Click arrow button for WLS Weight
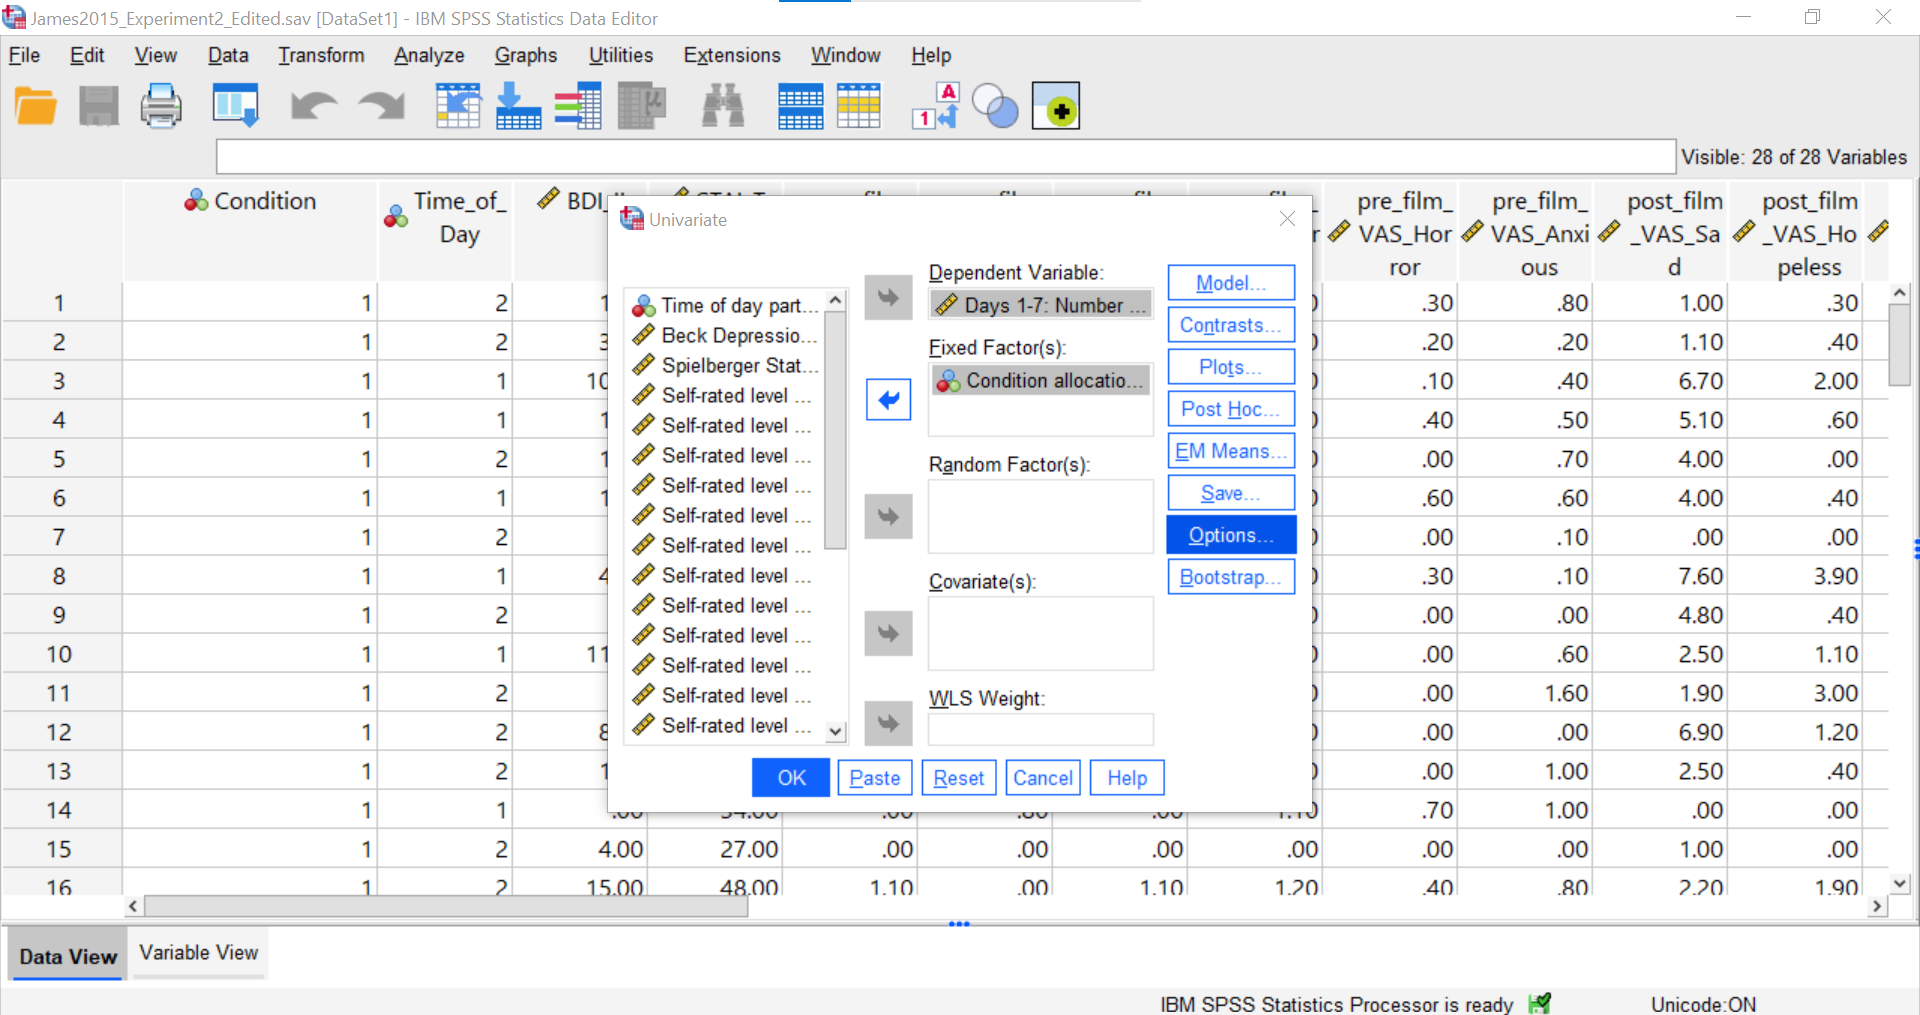 pyautogui.click(x=888, y=723)
